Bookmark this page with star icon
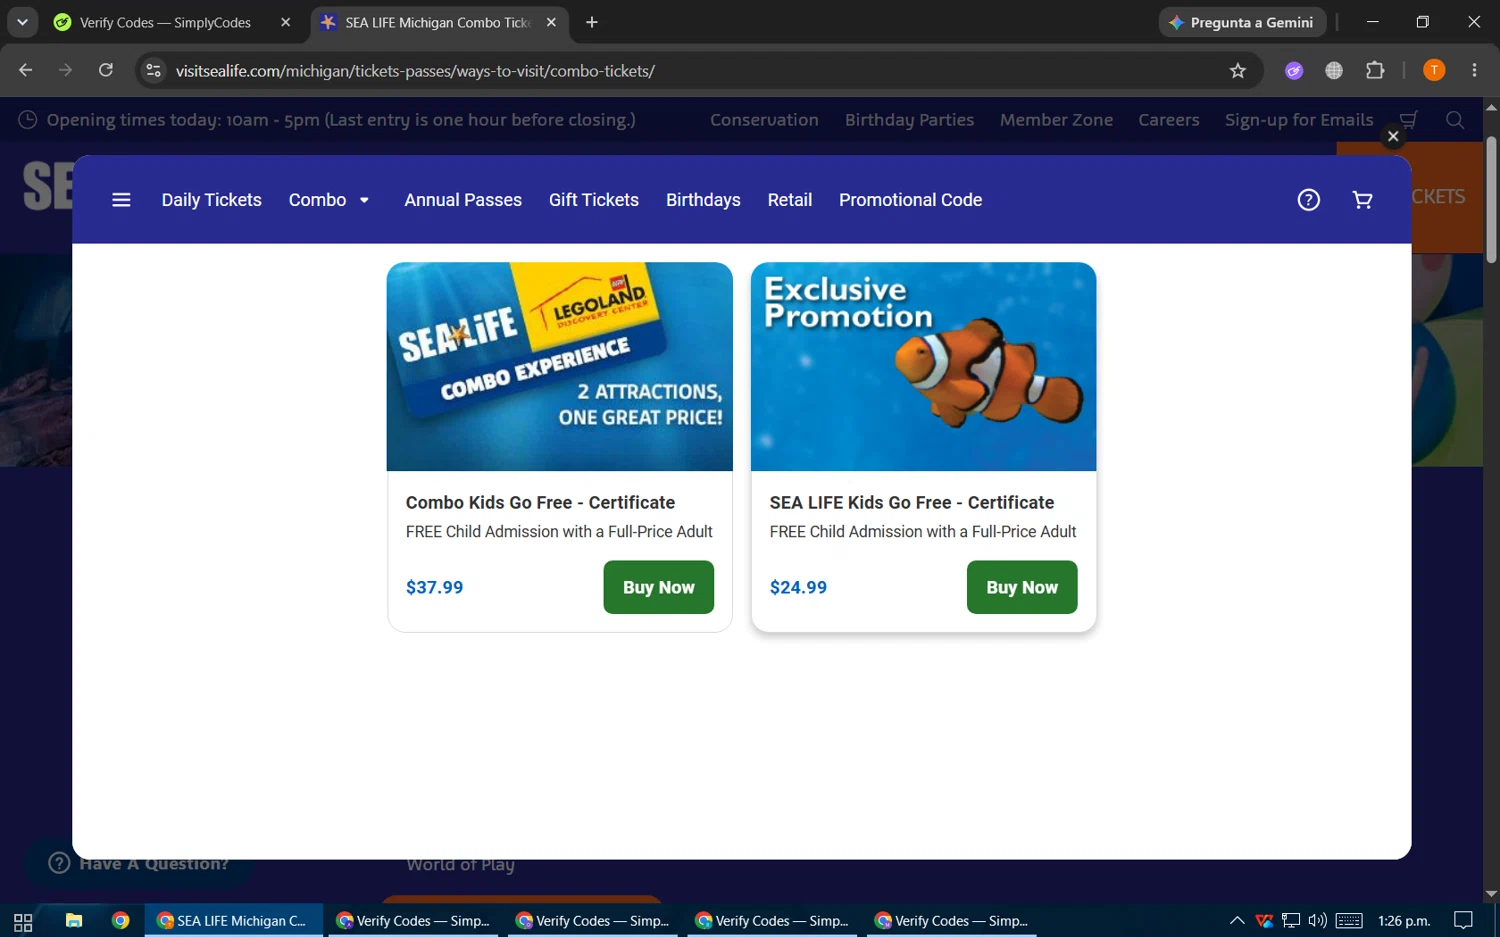 coord(1238,70)
